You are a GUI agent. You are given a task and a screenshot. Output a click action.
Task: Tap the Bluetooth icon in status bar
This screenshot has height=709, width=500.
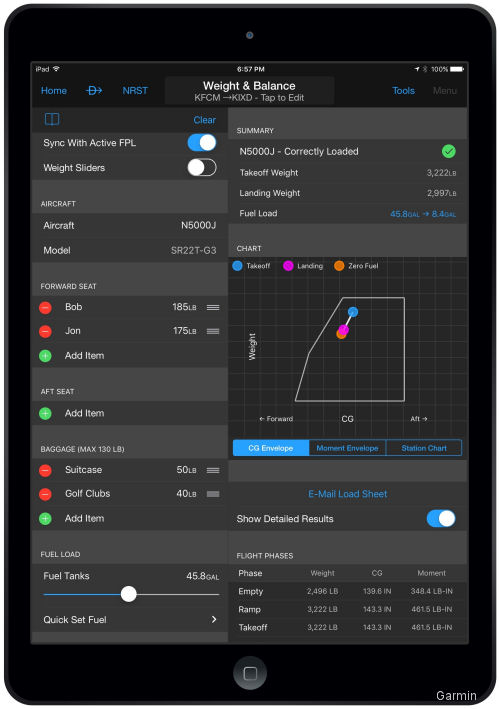click(x=425, y=69)
